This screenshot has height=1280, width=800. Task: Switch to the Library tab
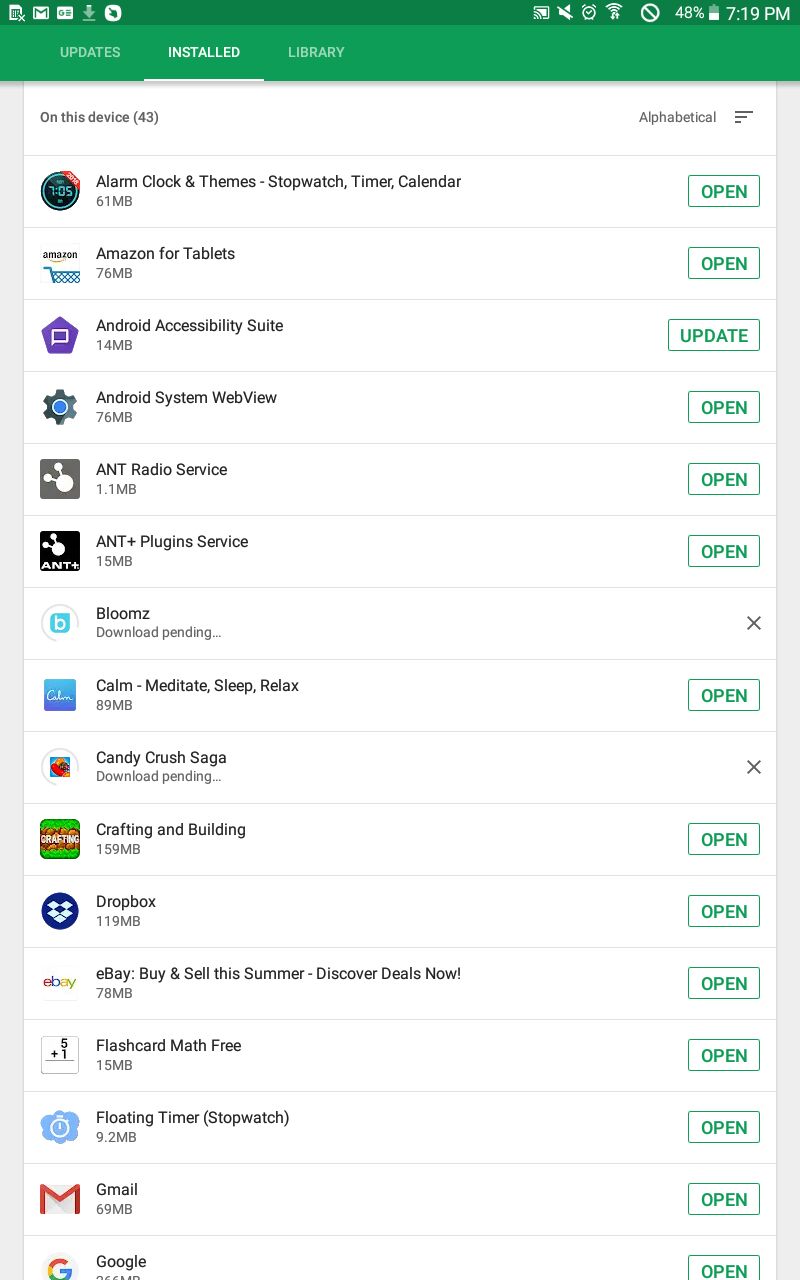click(x=316, y=52)
